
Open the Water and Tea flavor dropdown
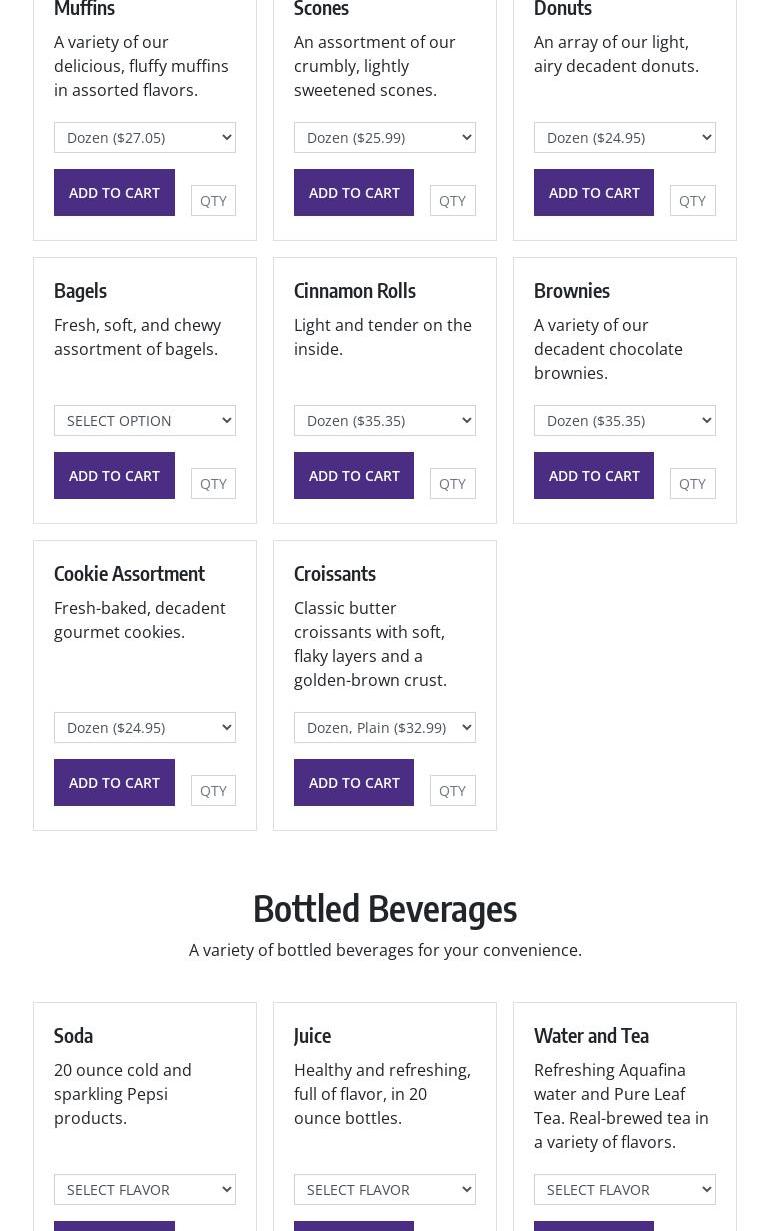624,1189
